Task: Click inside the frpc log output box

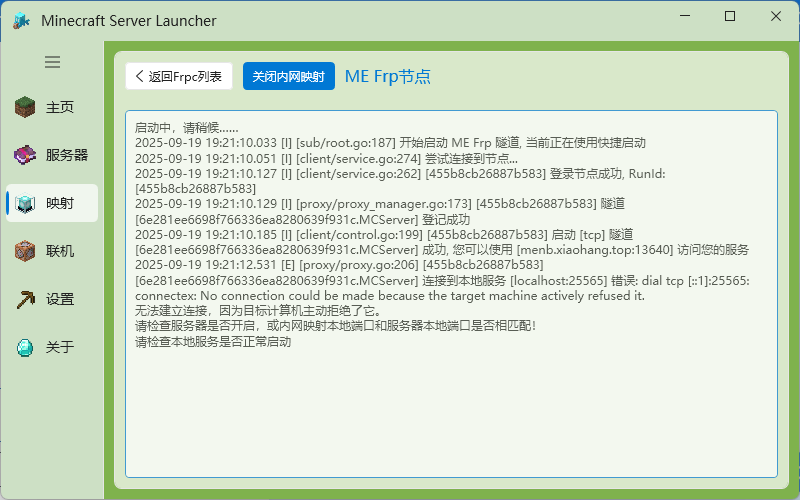Action: pyautogui.click(x=452, y=294)
